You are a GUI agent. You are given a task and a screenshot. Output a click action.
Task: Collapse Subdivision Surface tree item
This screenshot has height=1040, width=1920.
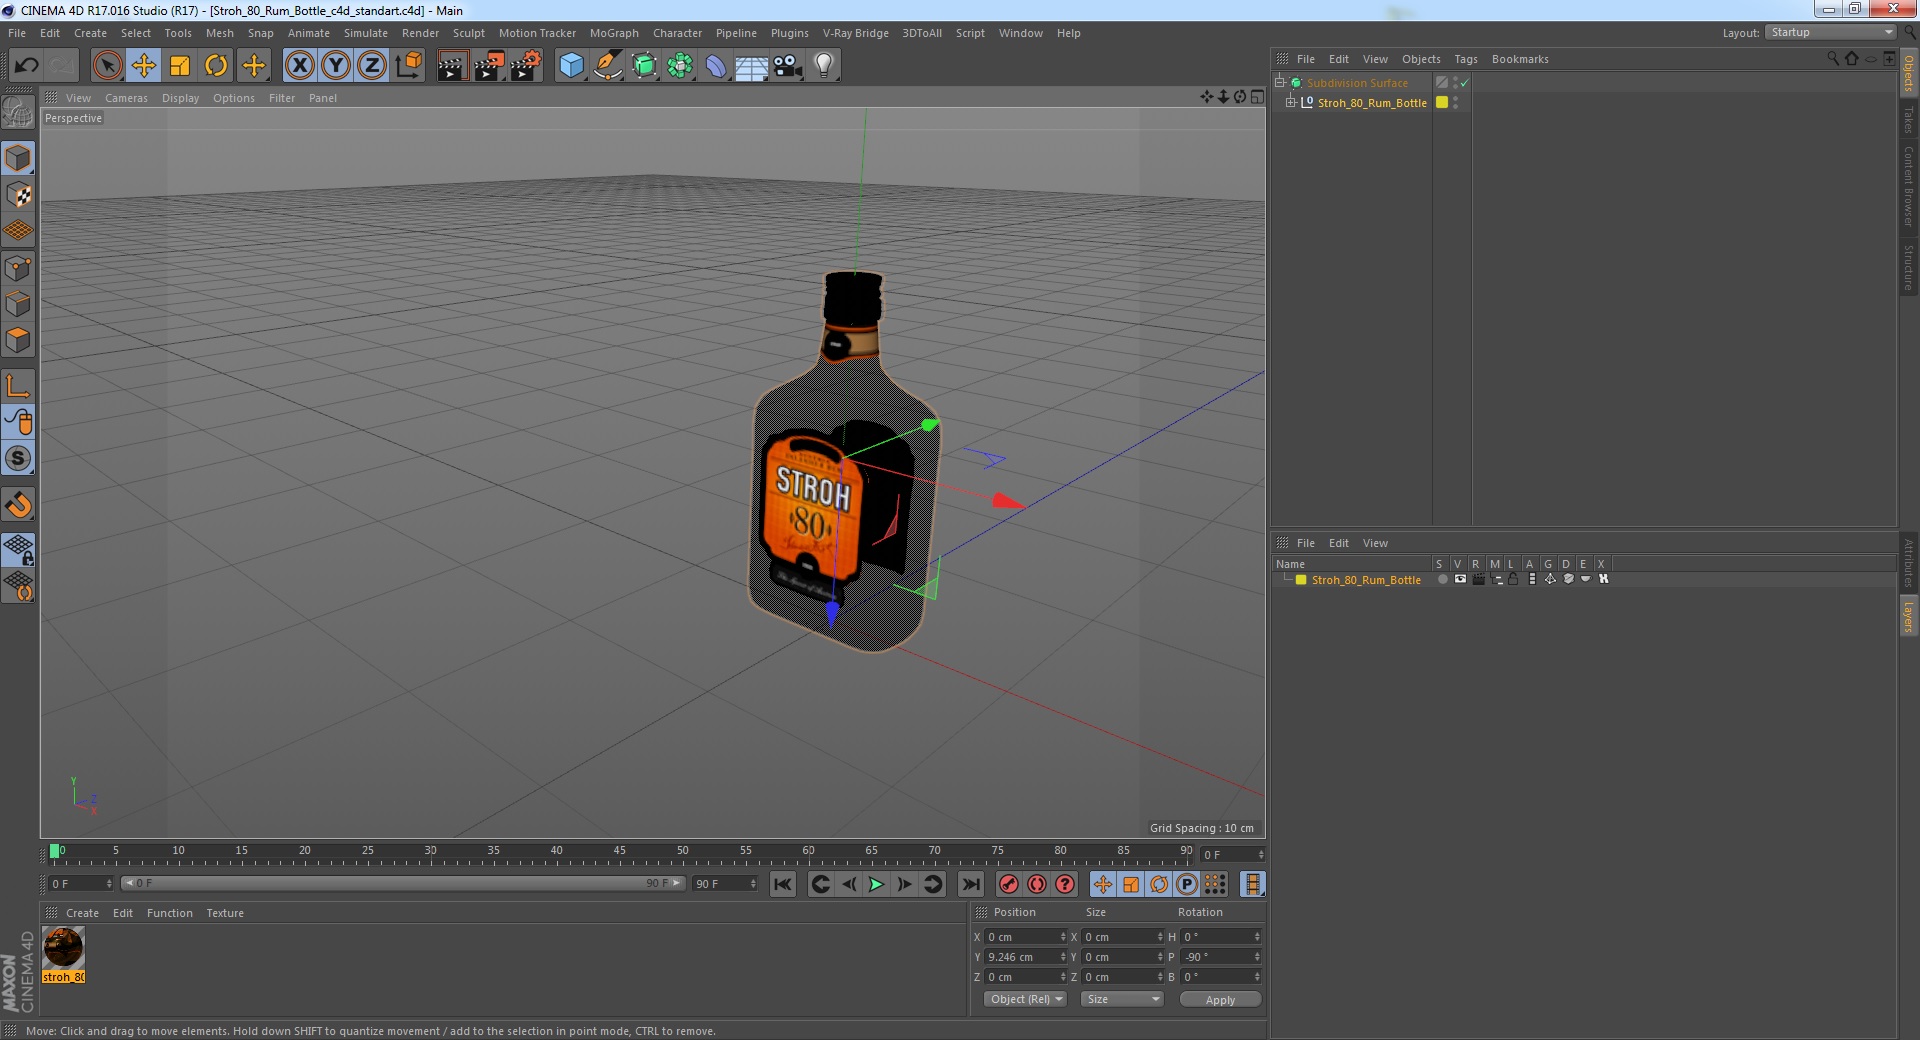1279,82
